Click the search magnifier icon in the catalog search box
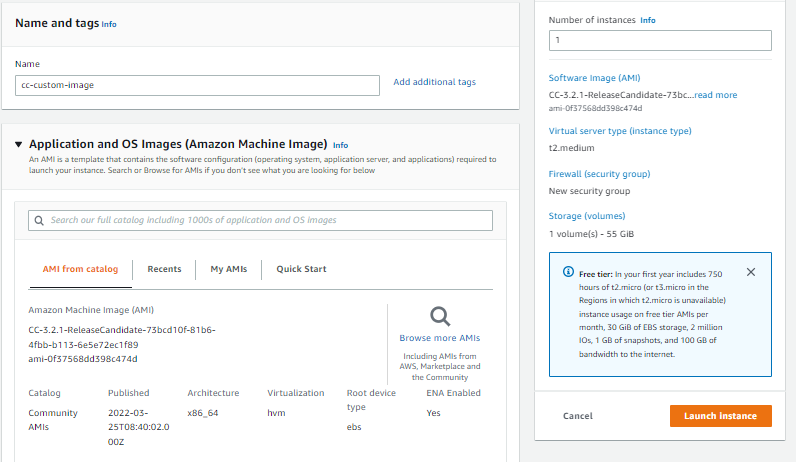Screen dimensions: 796x462 [39, 220]
